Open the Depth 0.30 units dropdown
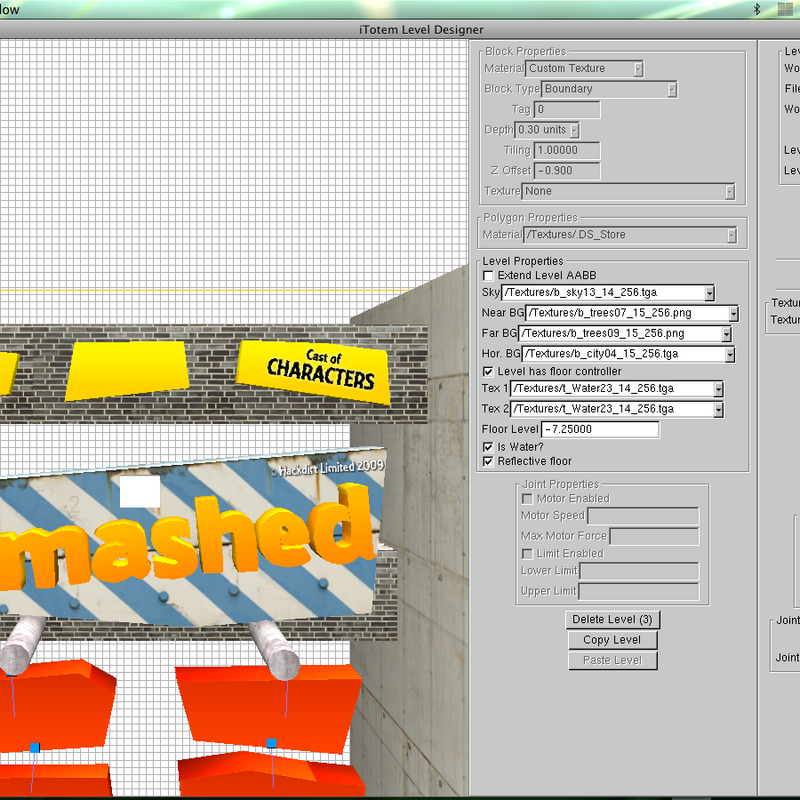The width and height of the screenshot is (800, 800). pos(547,130)
